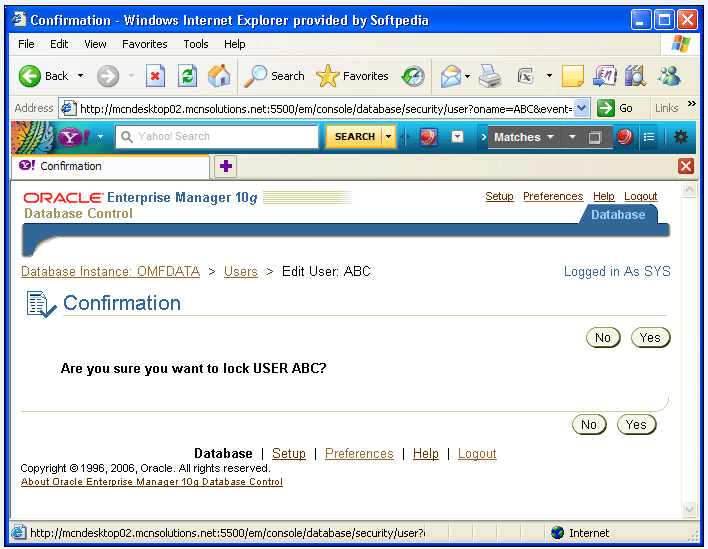708x549 pixels.
Task: Click the red cricket ball icon right of Matches
Action: (624, 137)
